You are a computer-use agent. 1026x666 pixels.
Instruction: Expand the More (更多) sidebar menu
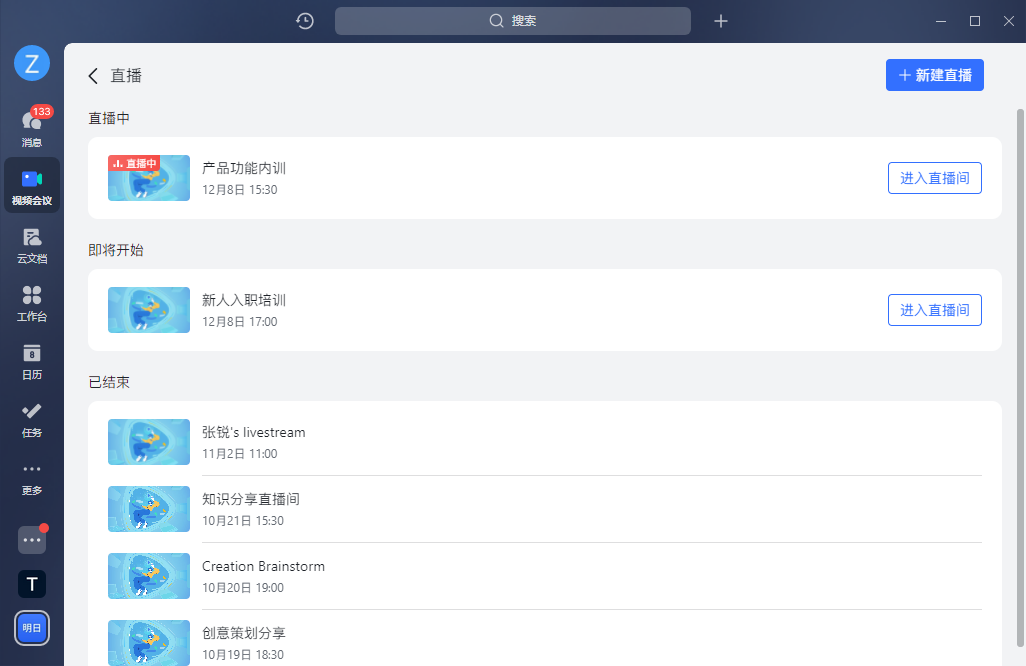32,476
